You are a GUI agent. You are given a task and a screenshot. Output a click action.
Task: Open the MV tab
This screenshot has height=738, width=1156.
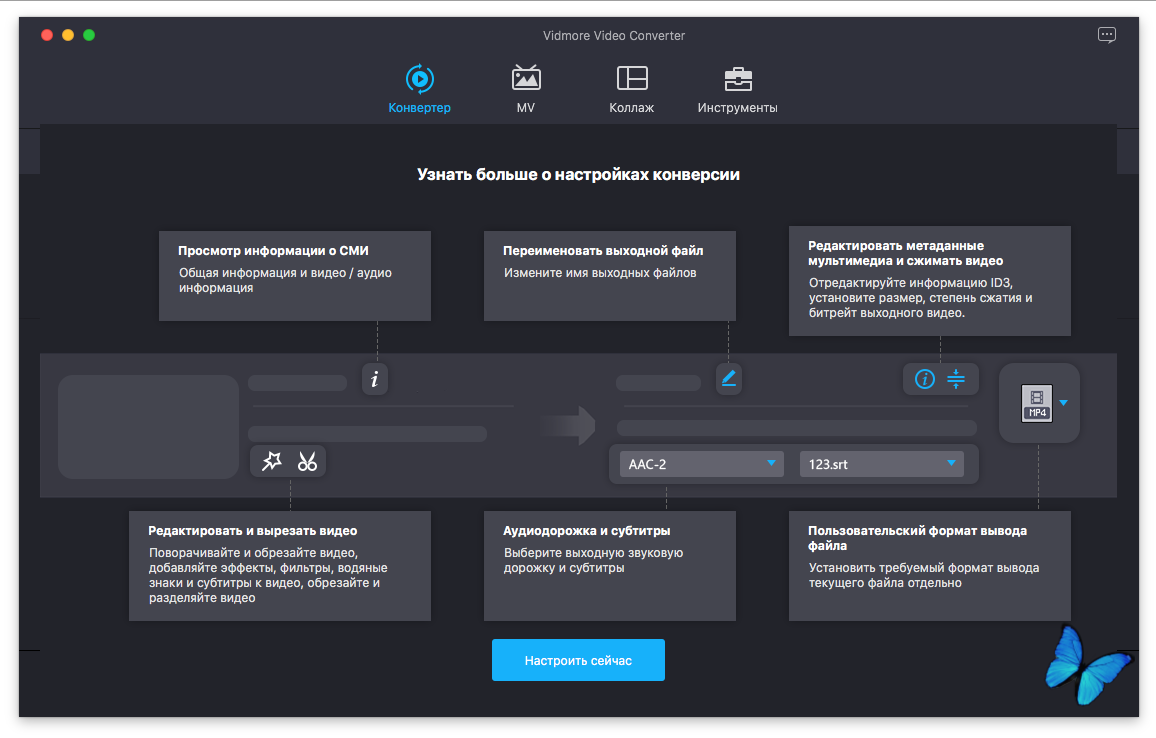pos(526,89)
